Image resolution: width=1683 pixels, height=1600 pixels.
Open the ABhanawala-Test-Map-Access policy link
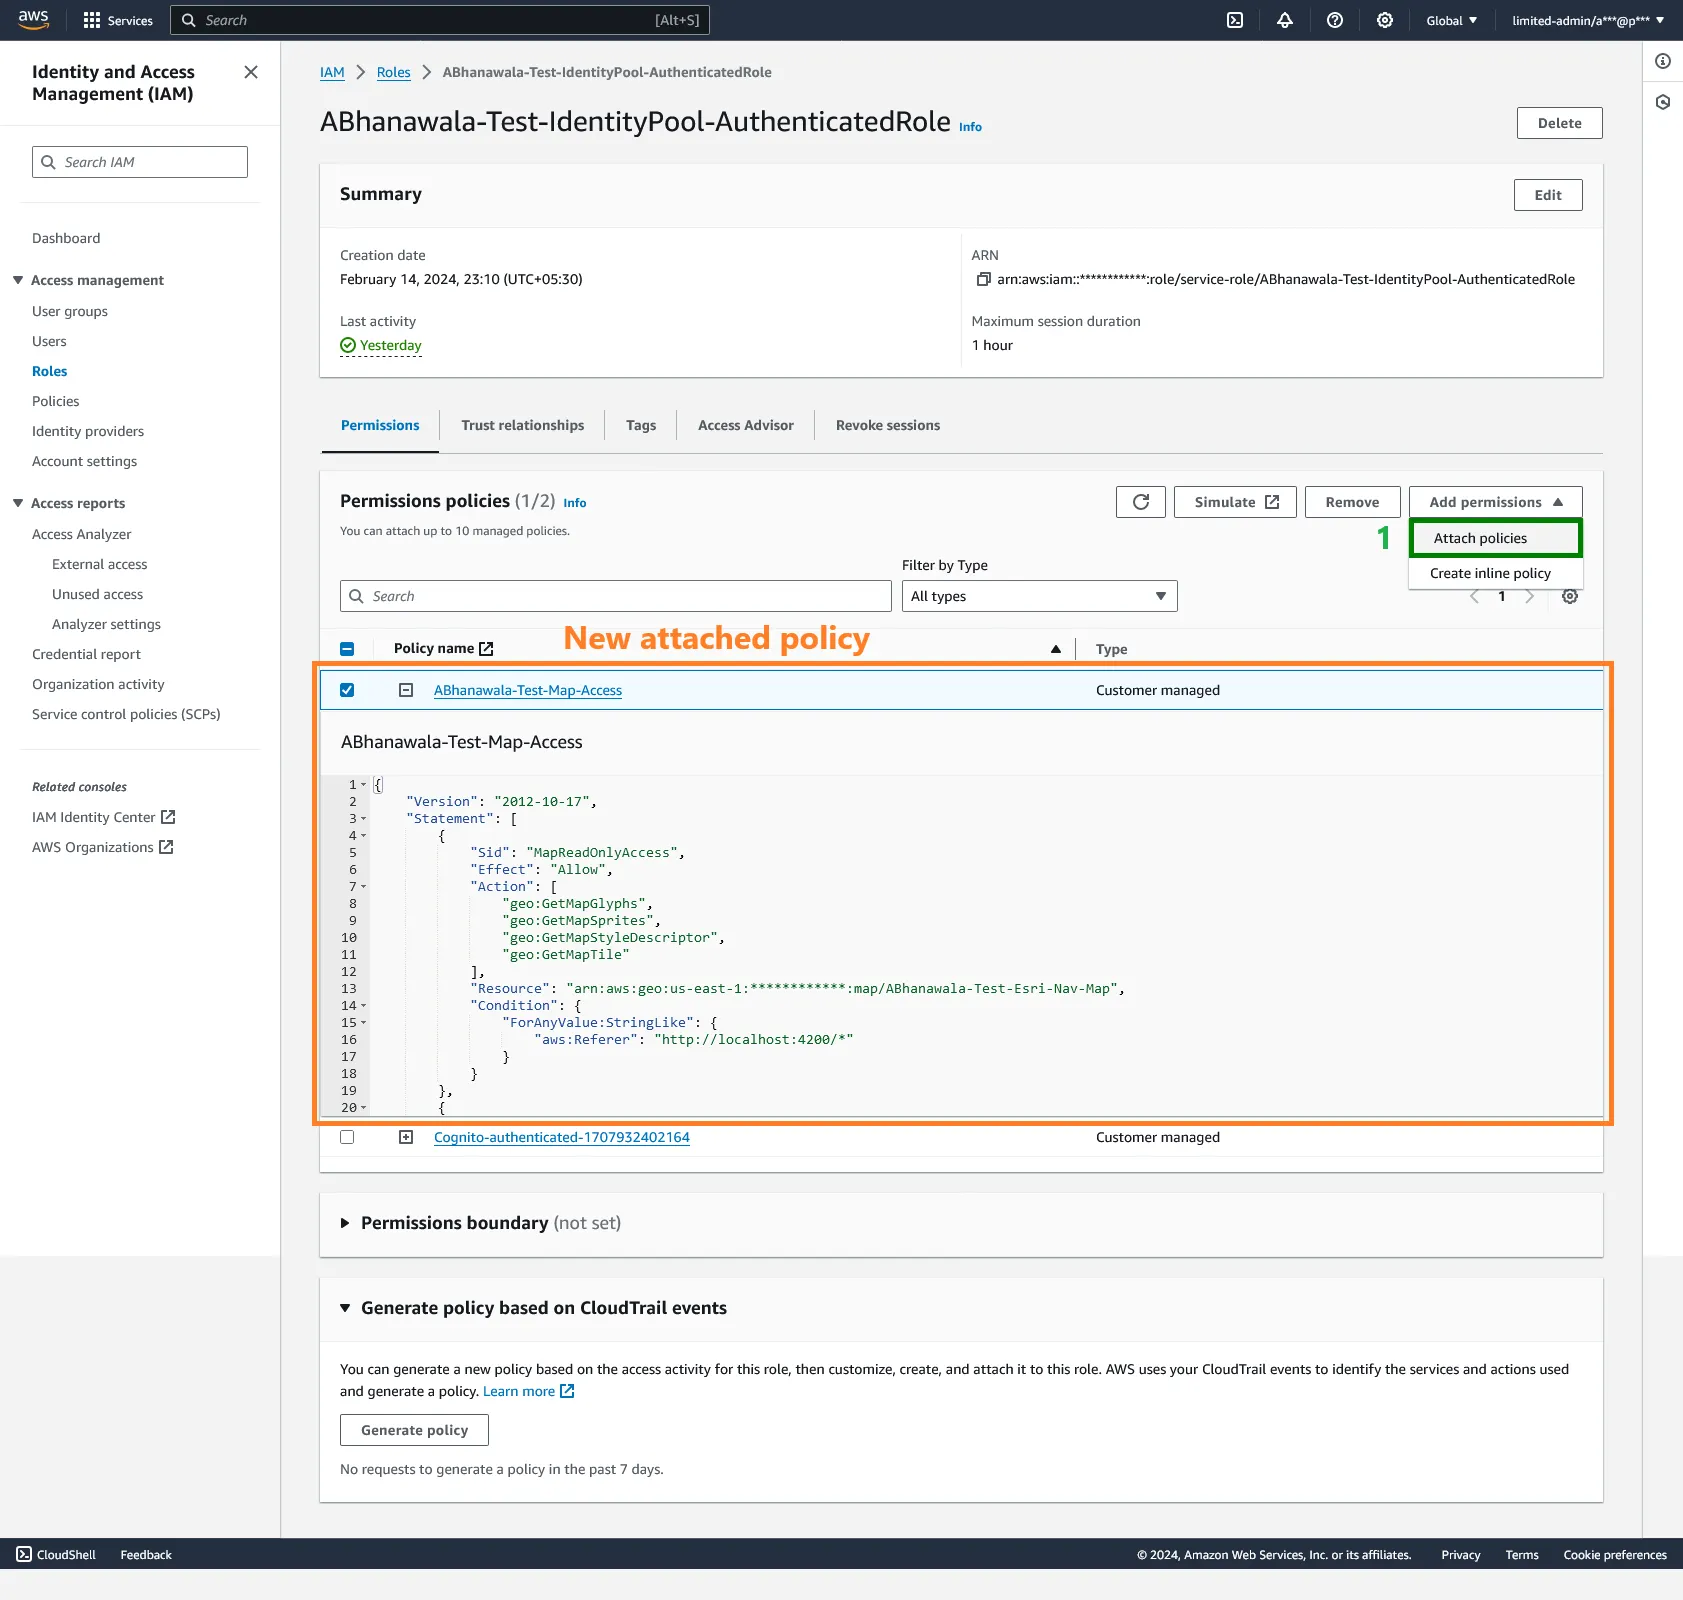click(528, 690)
